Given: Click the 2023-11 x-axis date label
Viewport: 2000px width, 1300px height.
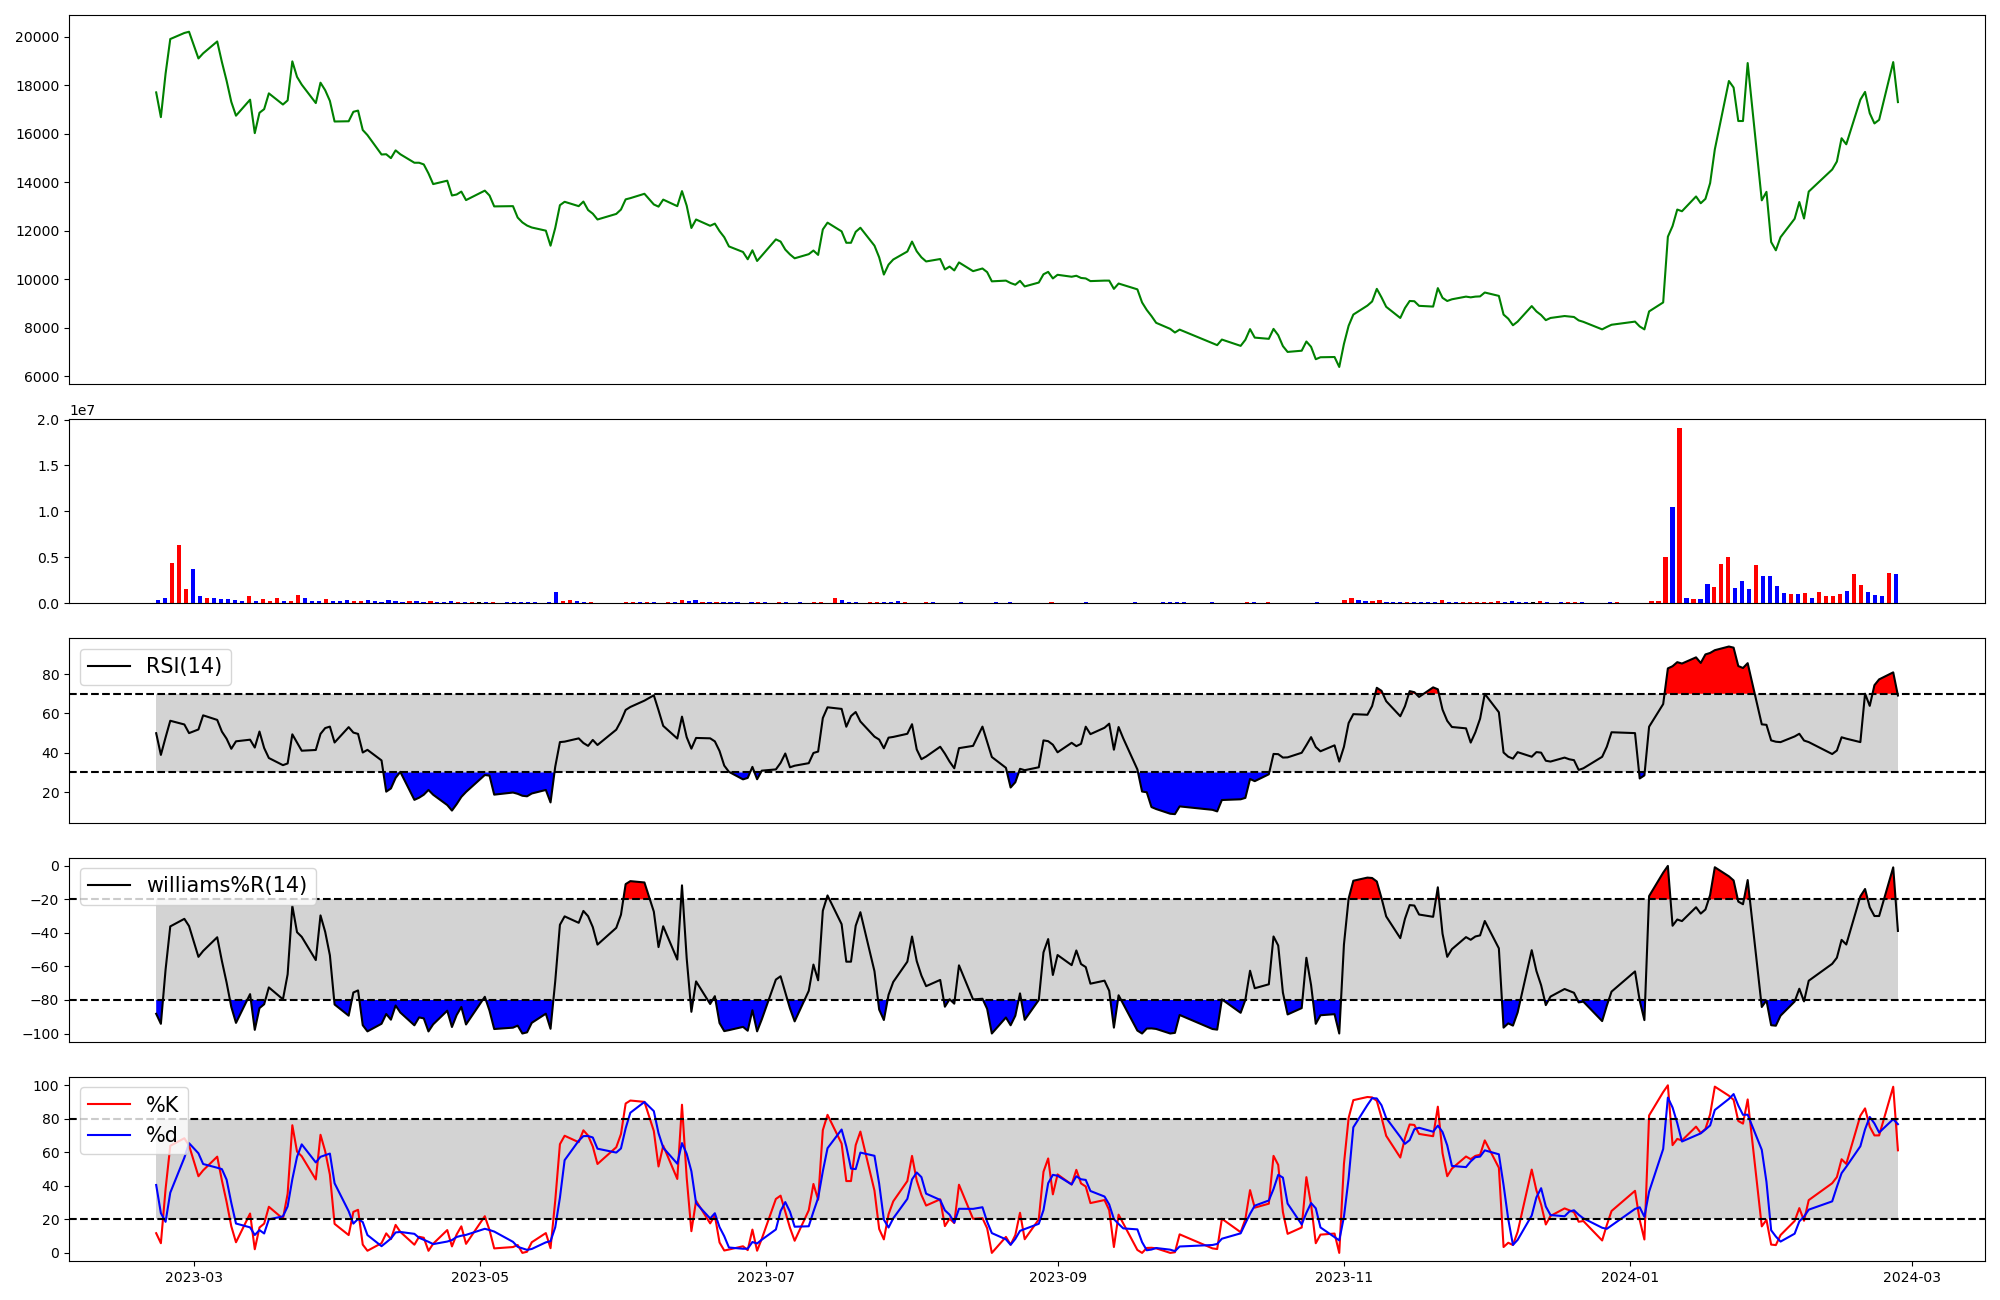Looking at the screenshot, I should coord(1344,1277).
